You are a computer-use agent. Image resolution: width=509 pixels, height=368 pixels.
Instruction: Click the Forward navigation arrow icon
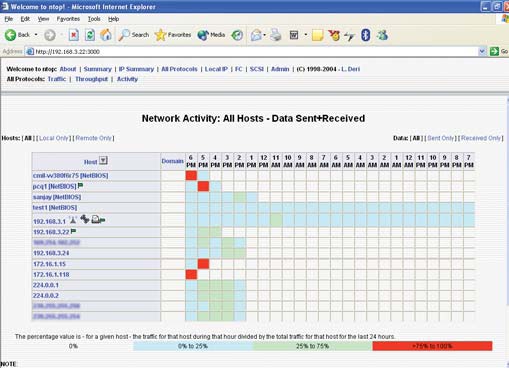pyautogui.click(x=50, y=35)
